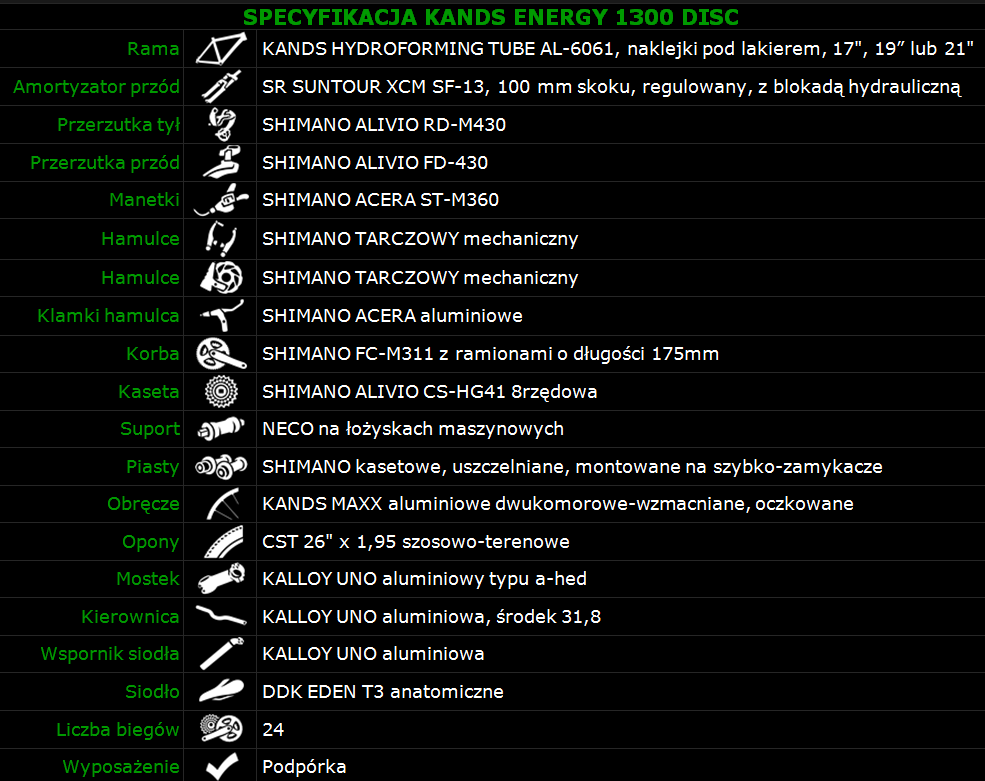
Task: Click the shifter icon beside Manetki
Action: click(220, 200)
